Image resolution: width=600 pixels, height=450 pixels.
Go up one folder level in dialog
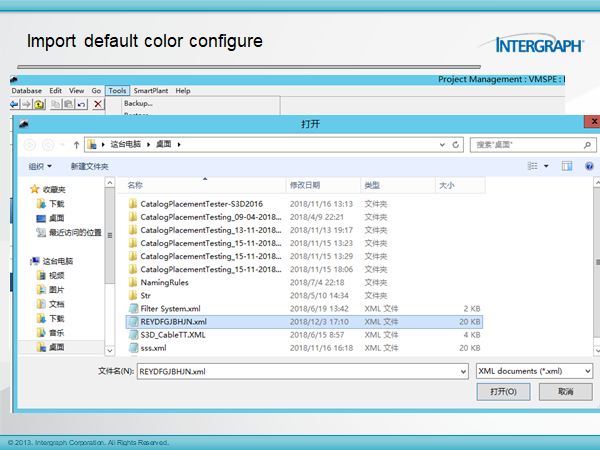(x=76, y=145)
